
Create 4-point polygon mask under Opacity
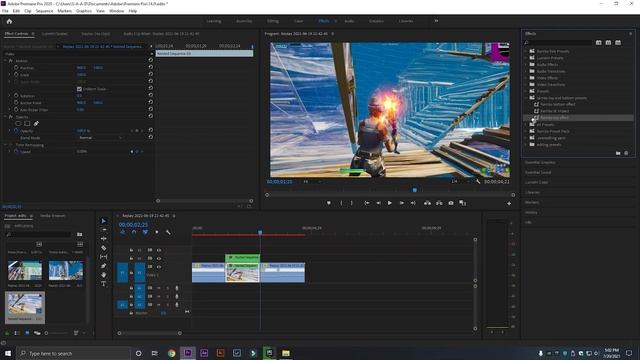point(27,123)
